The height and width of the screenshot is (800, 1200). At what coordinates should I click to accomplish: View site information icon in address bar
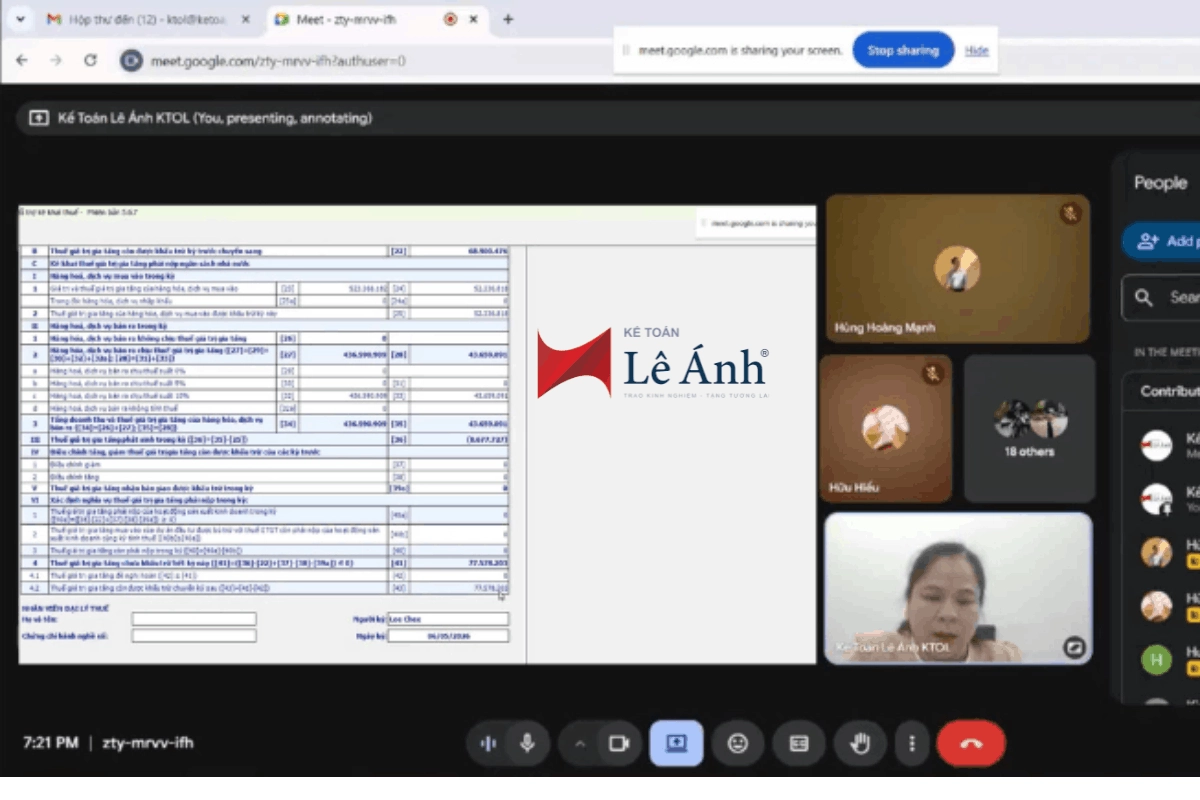(131, 60)
